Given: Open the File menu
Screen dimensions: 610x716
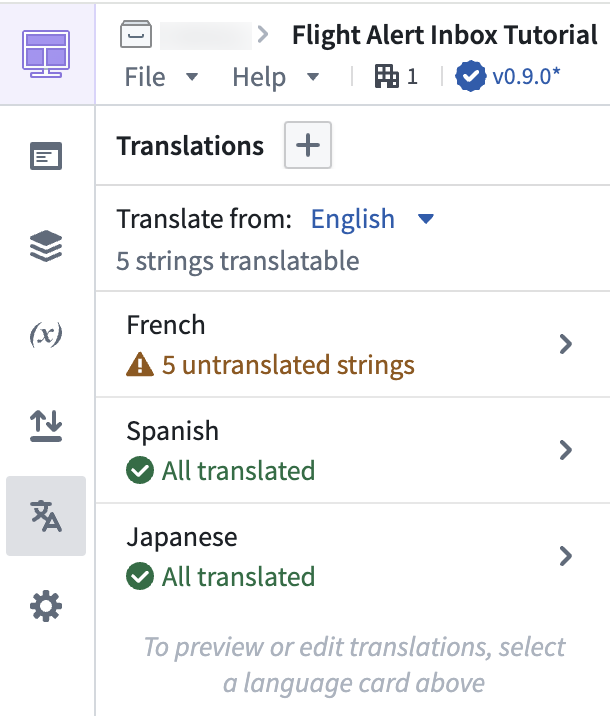Looking at the screenshot, I should click(x=161, y=77).
